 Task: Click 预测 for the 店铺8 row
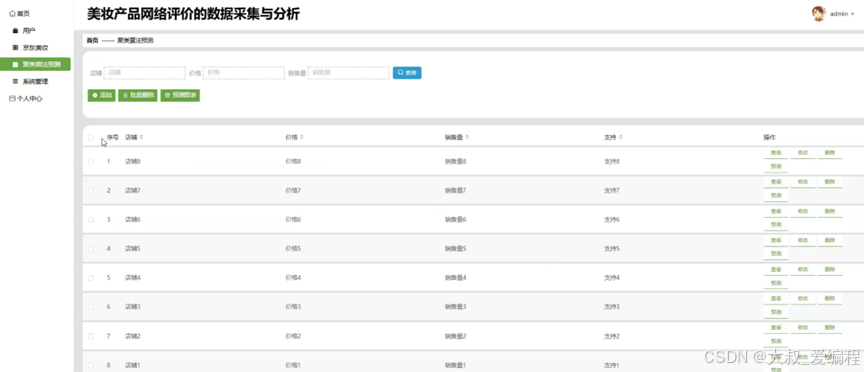tap(776, 167)
